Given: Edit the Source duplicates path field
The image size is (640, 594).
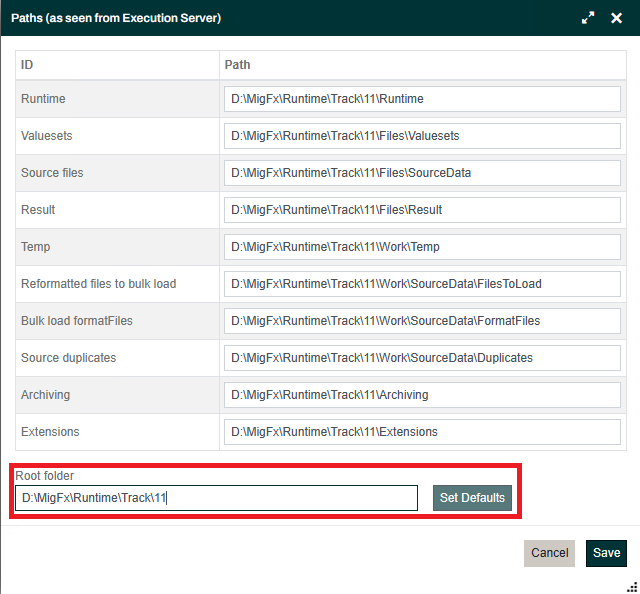Looking at the screenshot, I should point(422,358).
